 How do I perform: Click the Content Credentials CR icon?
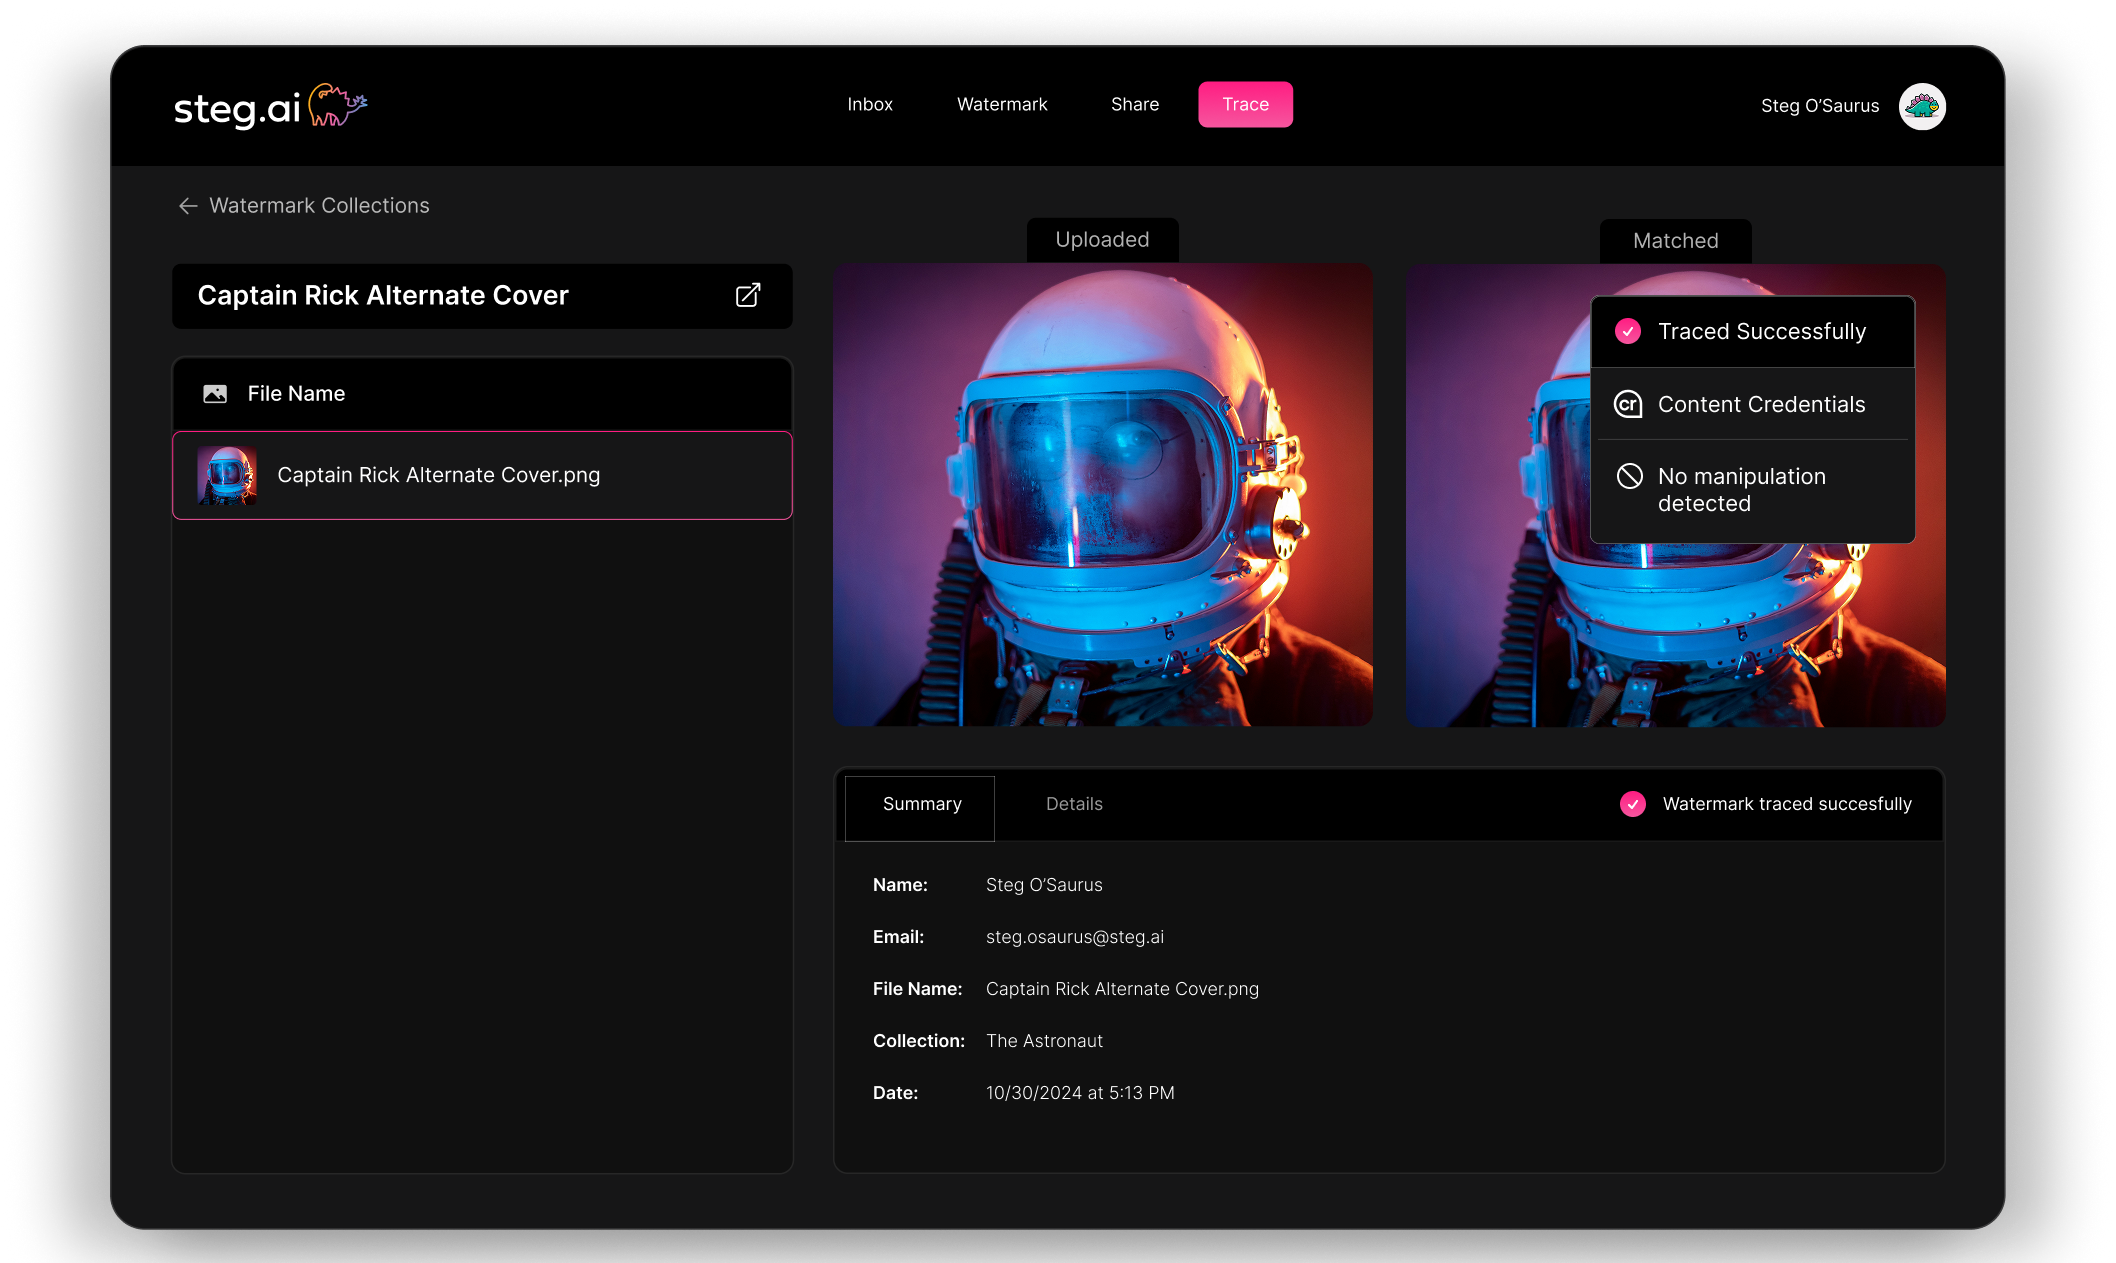tap(1628, 404)
